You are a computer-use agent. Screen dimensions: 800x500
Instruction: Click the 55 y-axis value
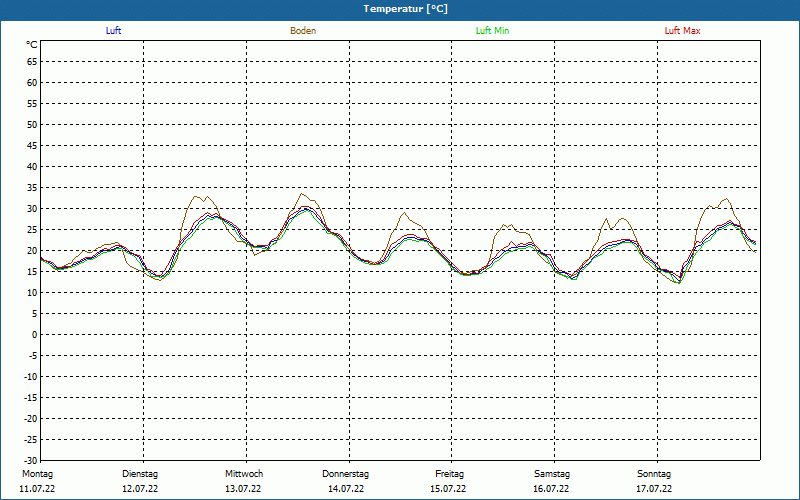point(32,104)
